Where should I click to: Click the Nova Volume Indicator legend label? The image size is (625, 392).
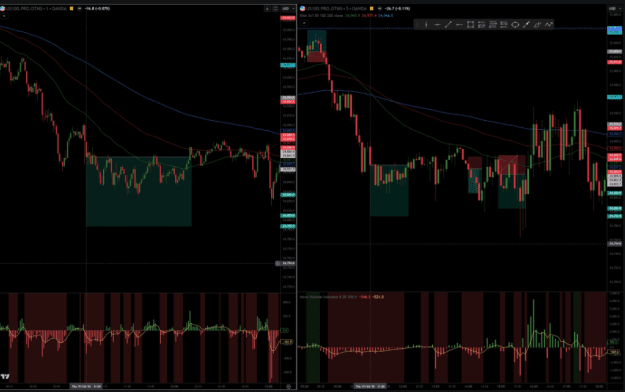(328, 297)
